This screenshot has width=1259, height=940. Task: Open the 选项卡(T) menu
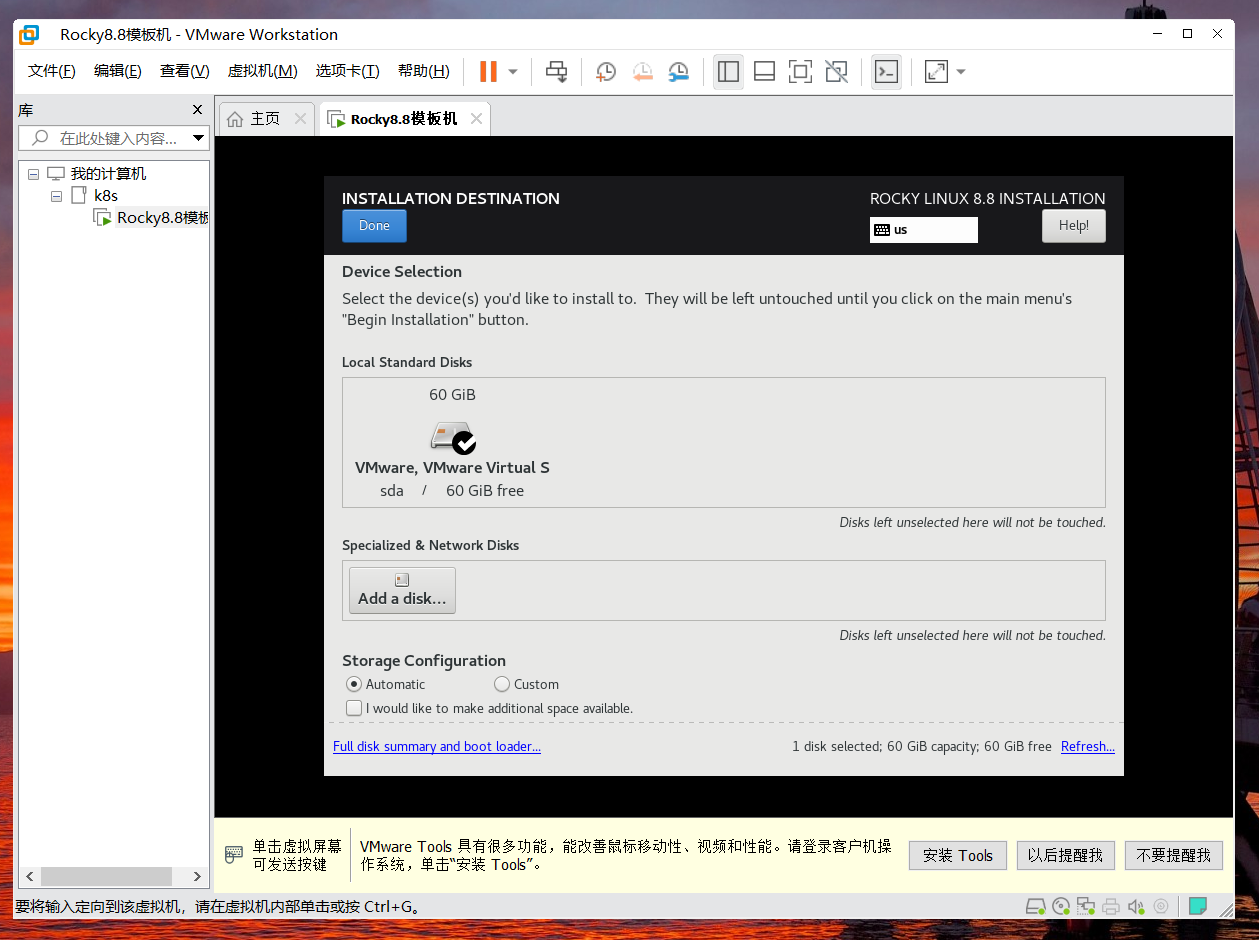[348, 71]
